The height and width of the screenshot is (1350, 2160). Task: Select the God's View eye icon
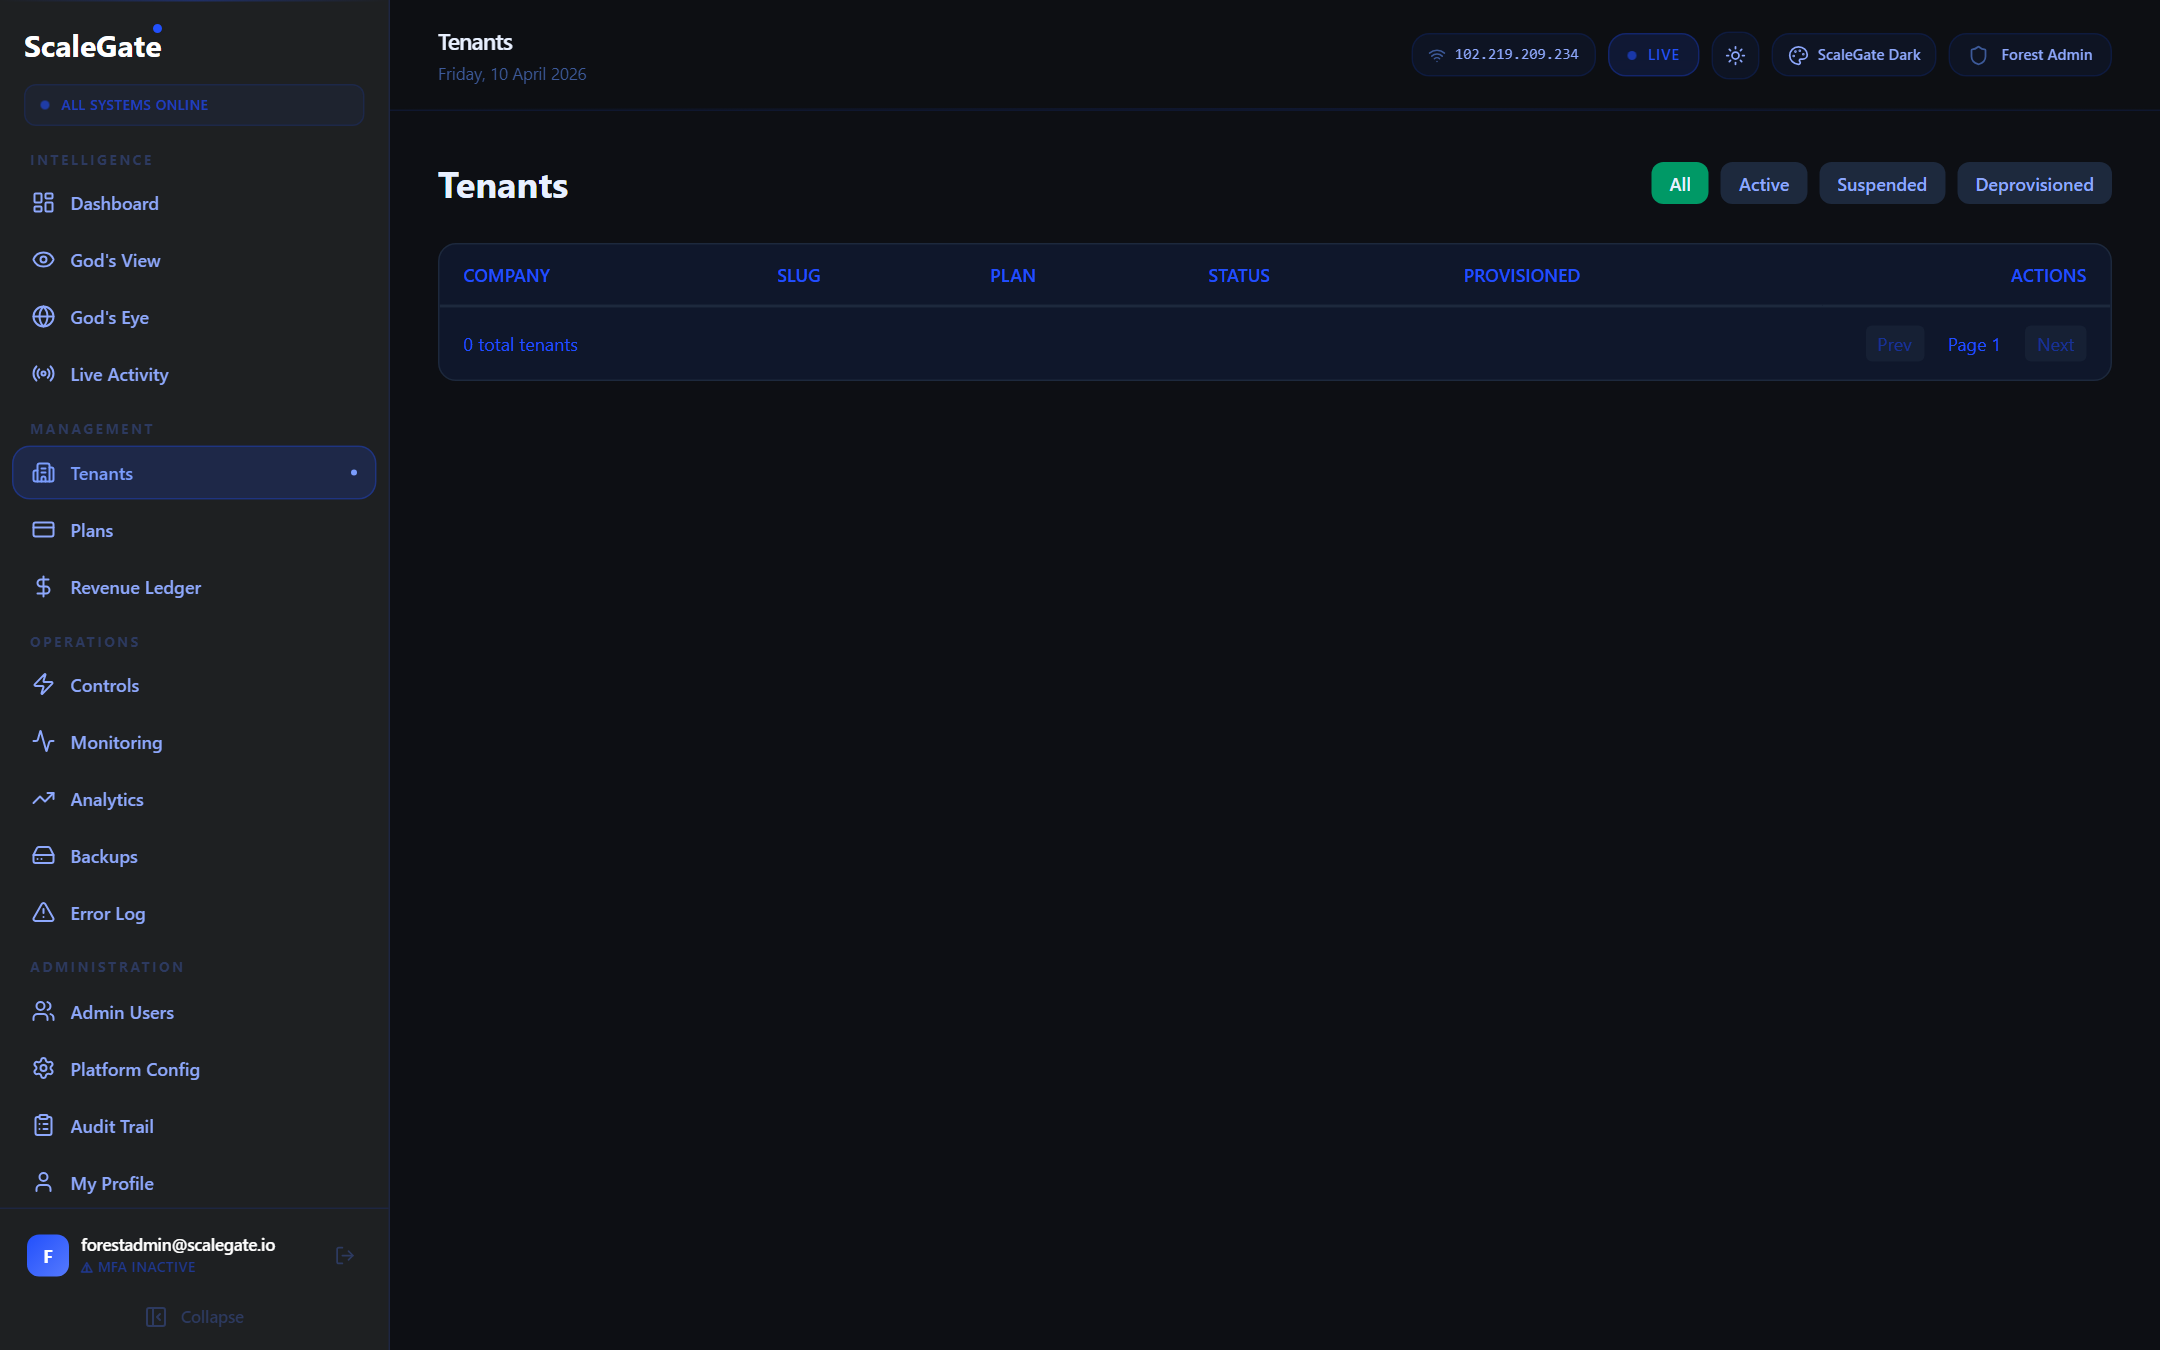click(x=114, y=260)
